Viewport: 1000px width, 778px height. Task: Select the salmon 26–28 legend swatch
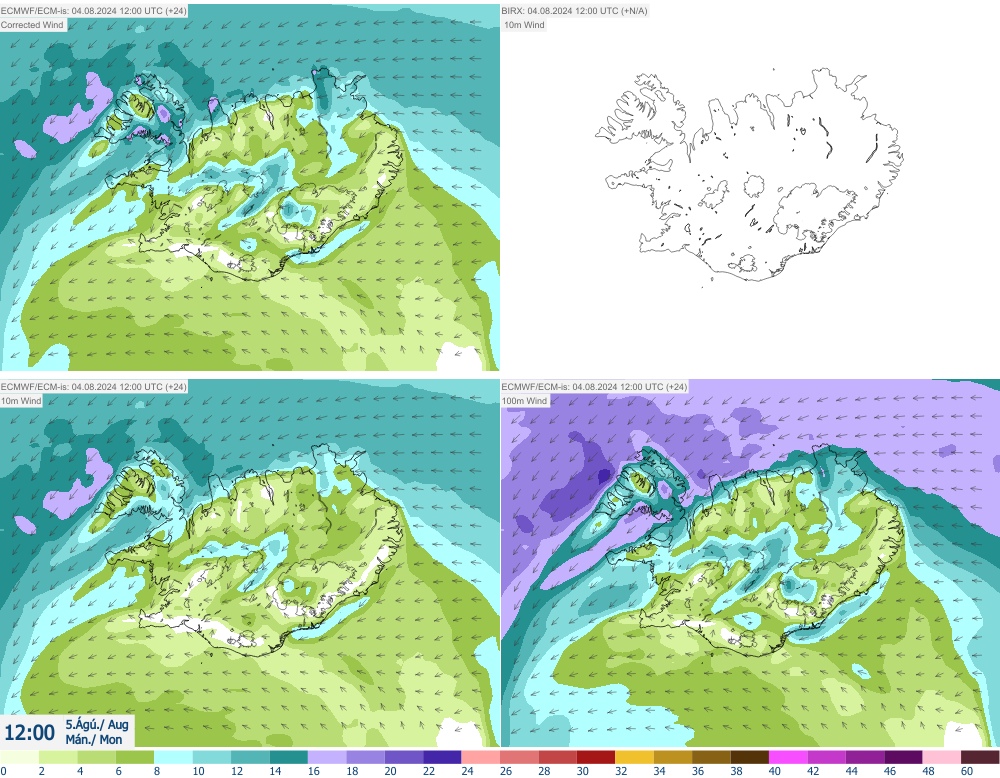point(519,757)
